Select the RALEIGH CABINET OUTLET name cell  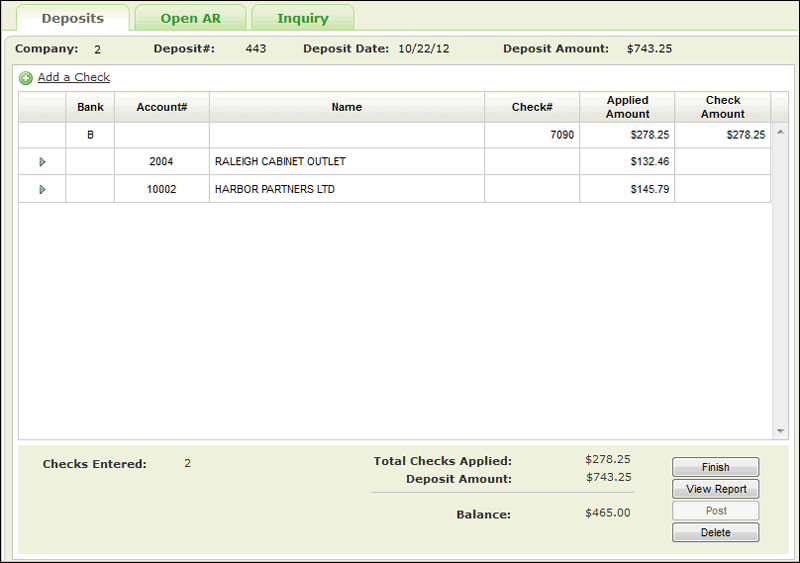pyautogui.click(x=347, y=161)
